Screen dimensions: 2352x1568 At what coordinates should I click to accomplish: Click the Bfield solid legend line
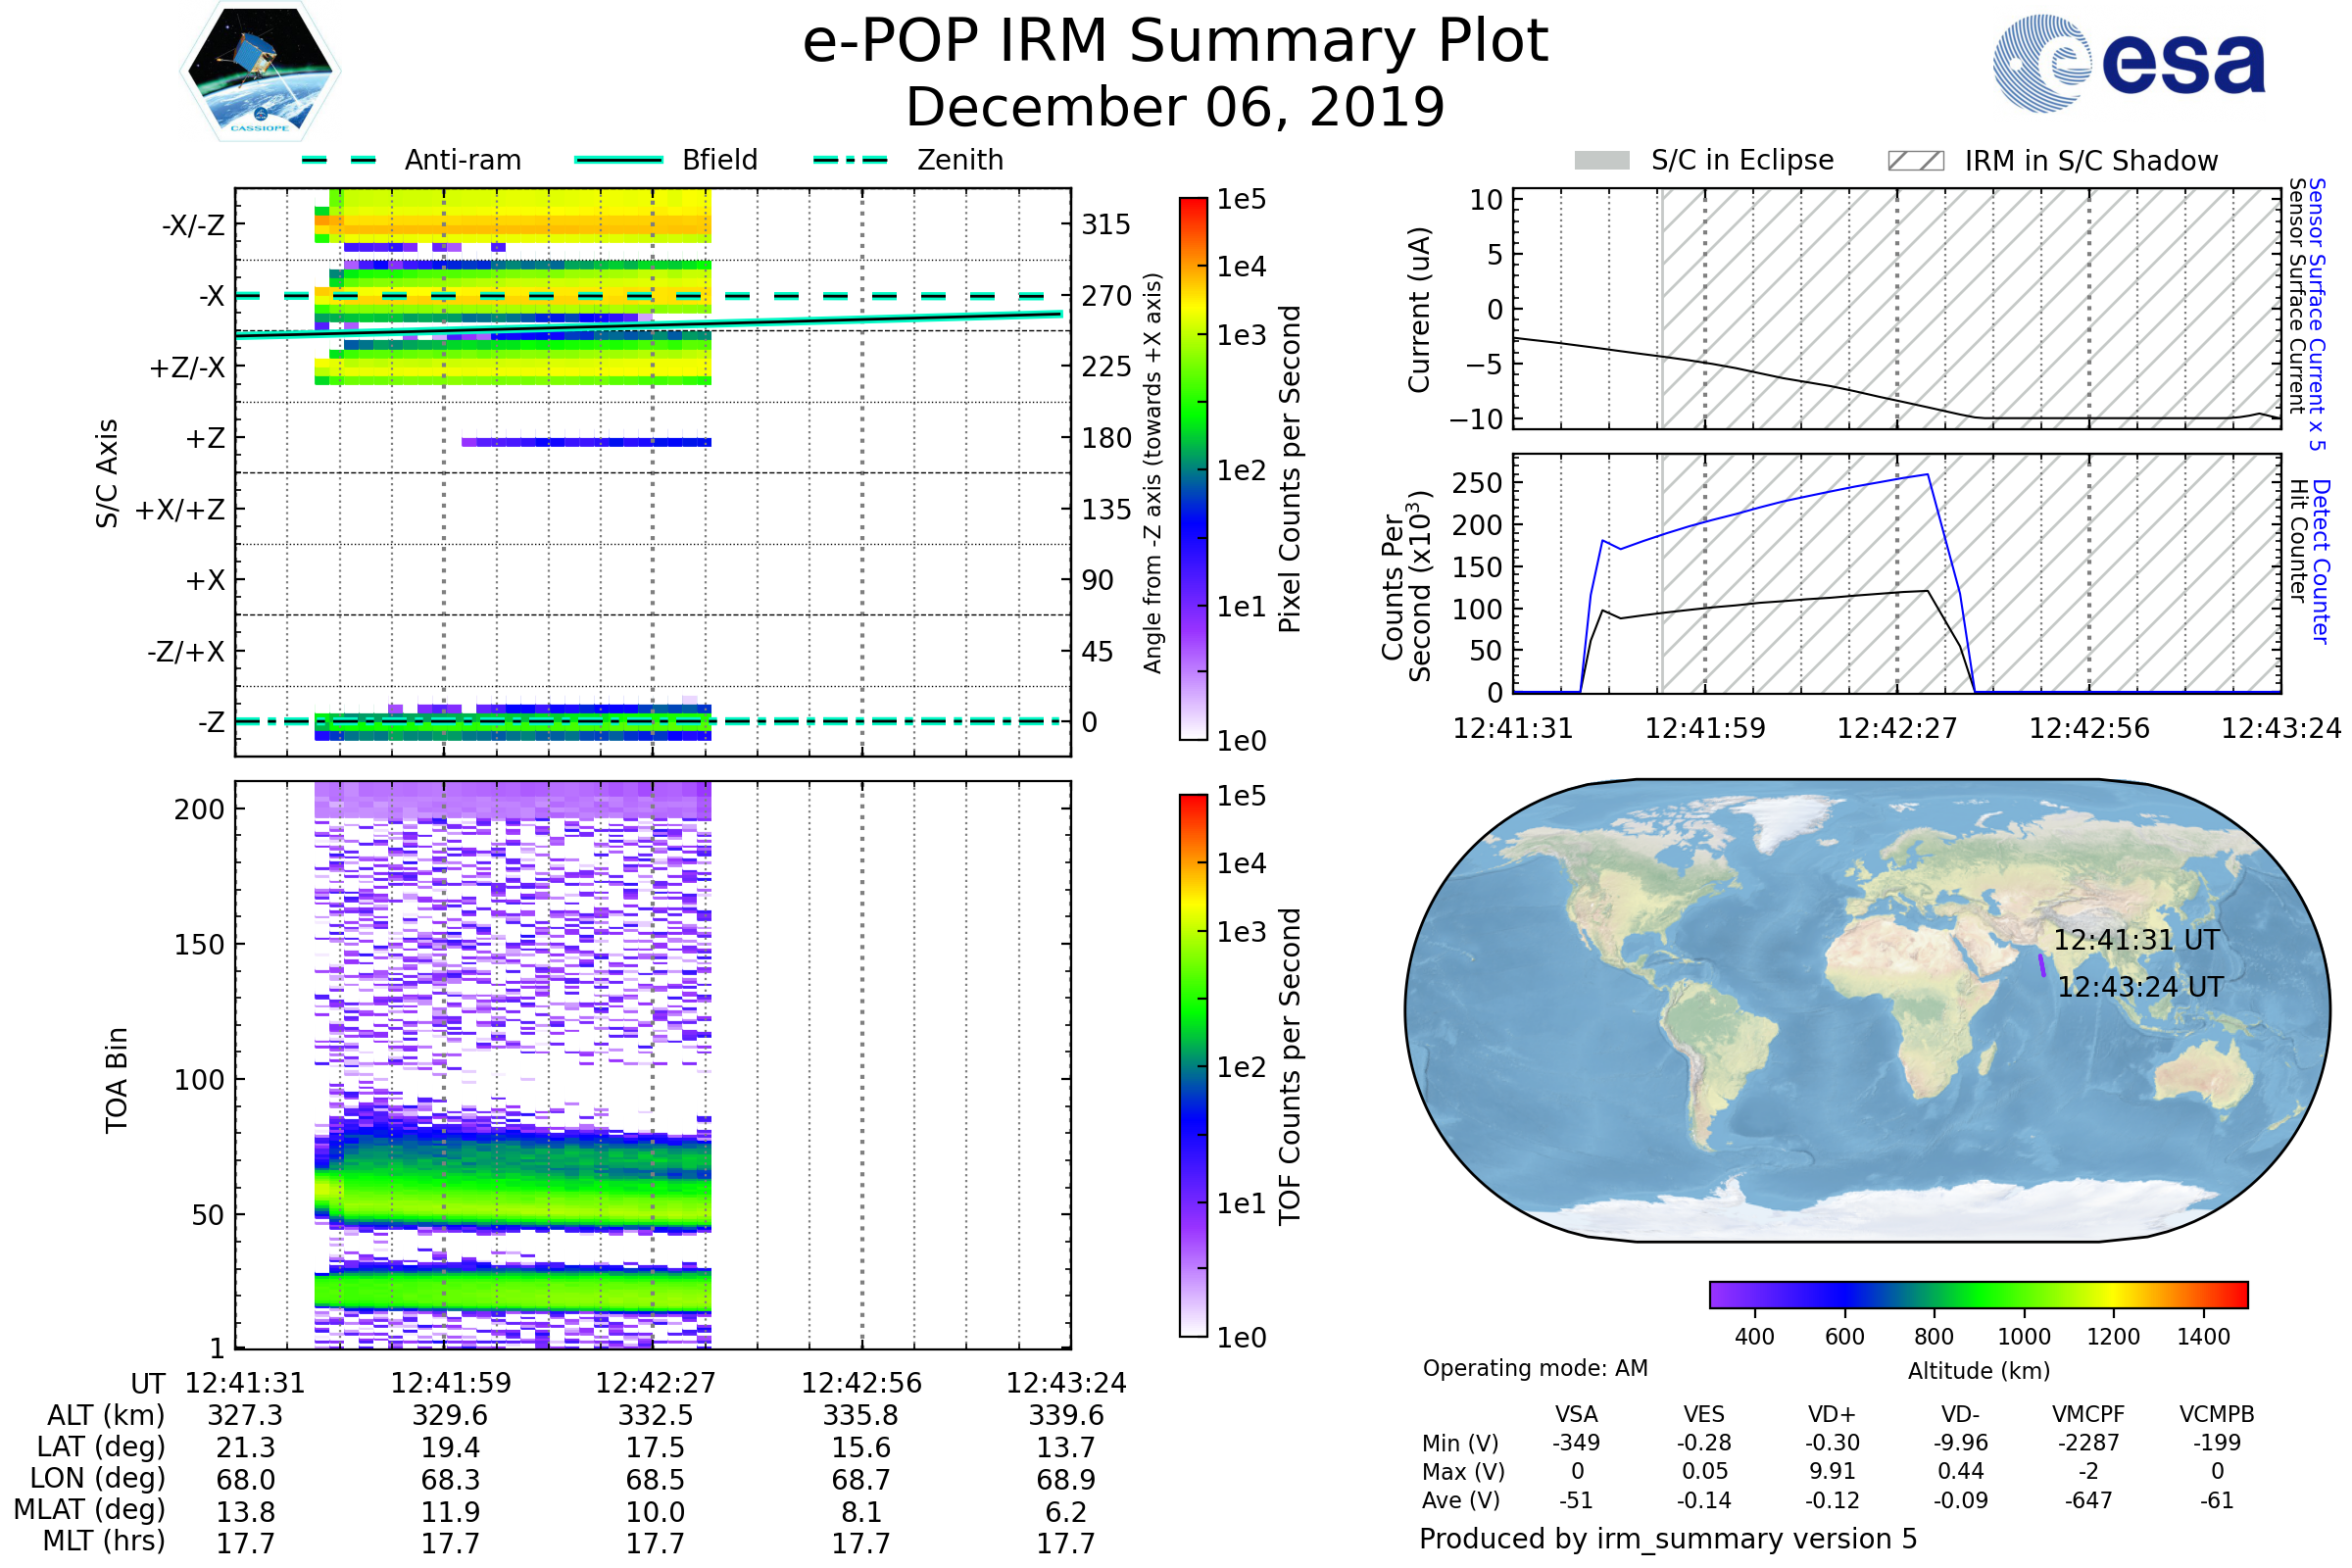618,160
